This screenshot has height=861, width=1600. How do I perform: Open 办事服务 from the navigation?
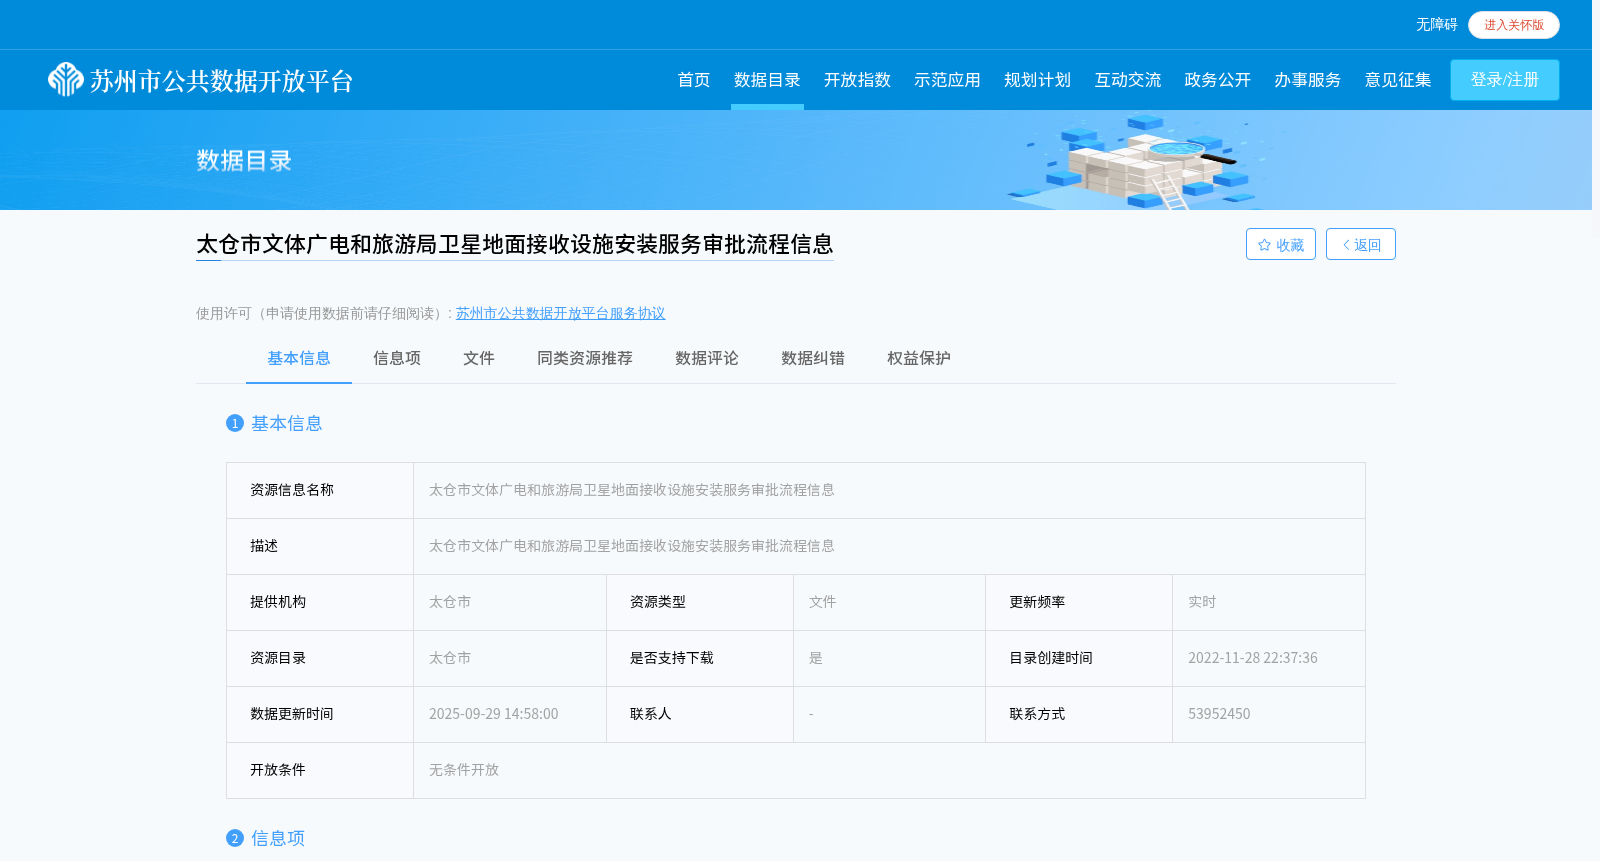click(x=1307, y=80)
